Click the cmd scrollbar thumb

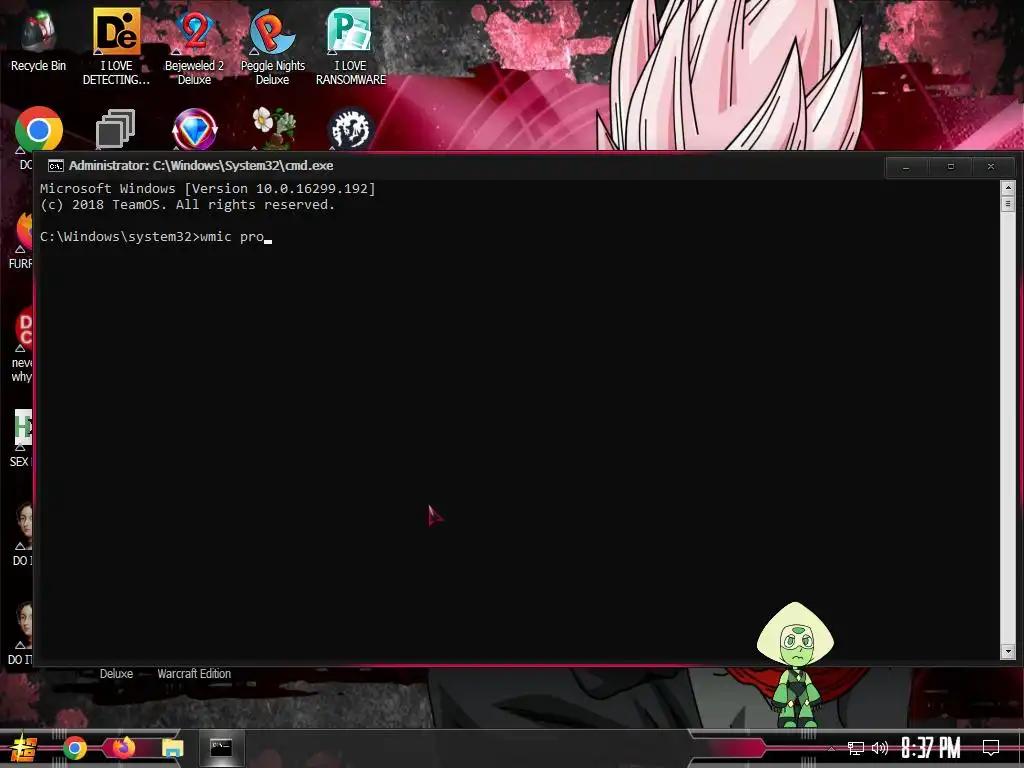click(x=1008, y=204)
